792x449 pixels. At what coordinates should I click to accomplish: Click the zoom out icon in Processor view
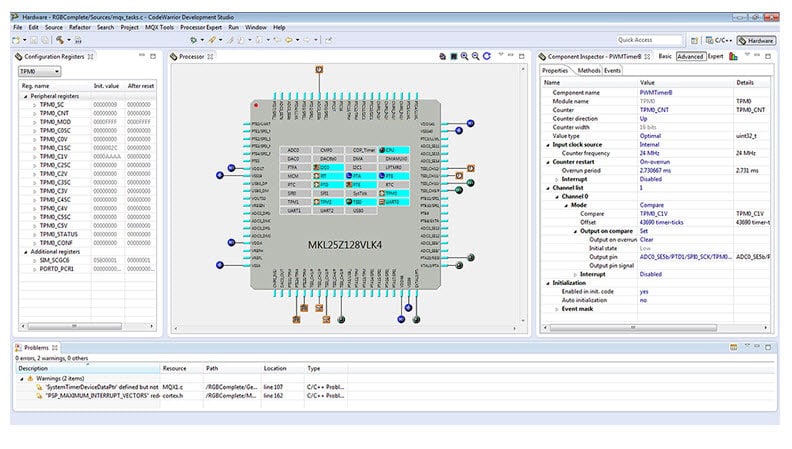475,57
